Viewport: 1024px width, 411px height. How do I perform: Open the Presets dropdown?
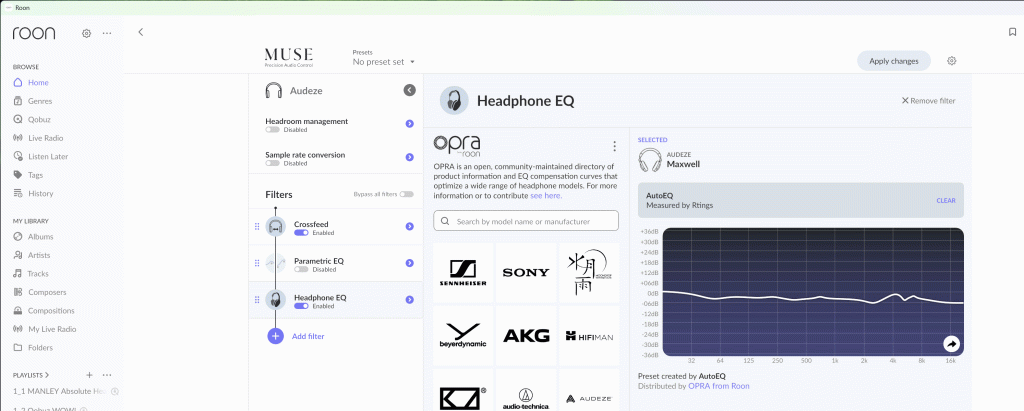[384, 62]
